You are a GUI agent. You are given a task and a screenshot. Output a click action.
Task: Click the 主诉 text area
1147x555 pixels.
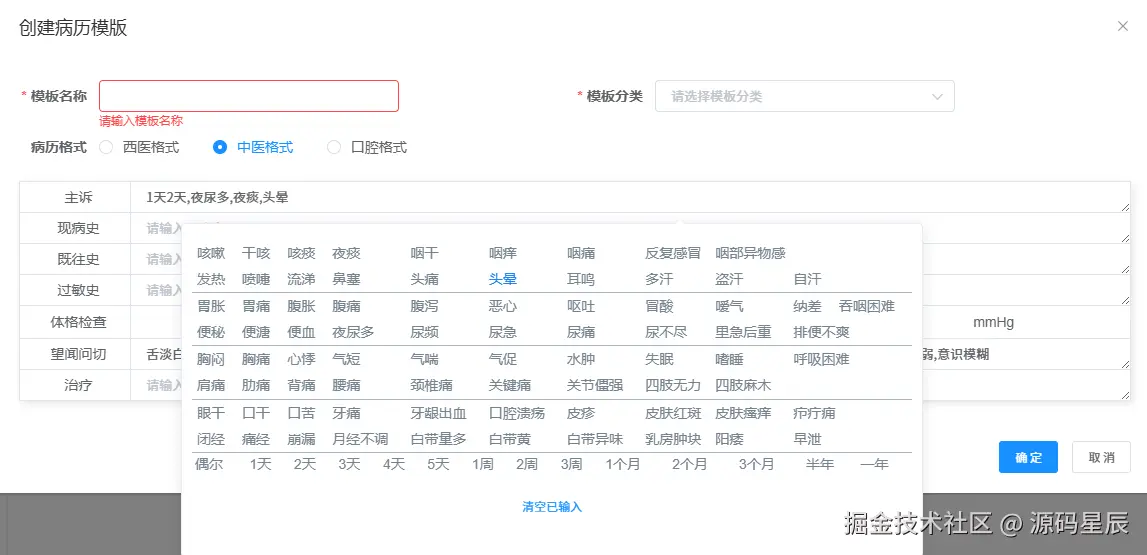coord(630,197)
